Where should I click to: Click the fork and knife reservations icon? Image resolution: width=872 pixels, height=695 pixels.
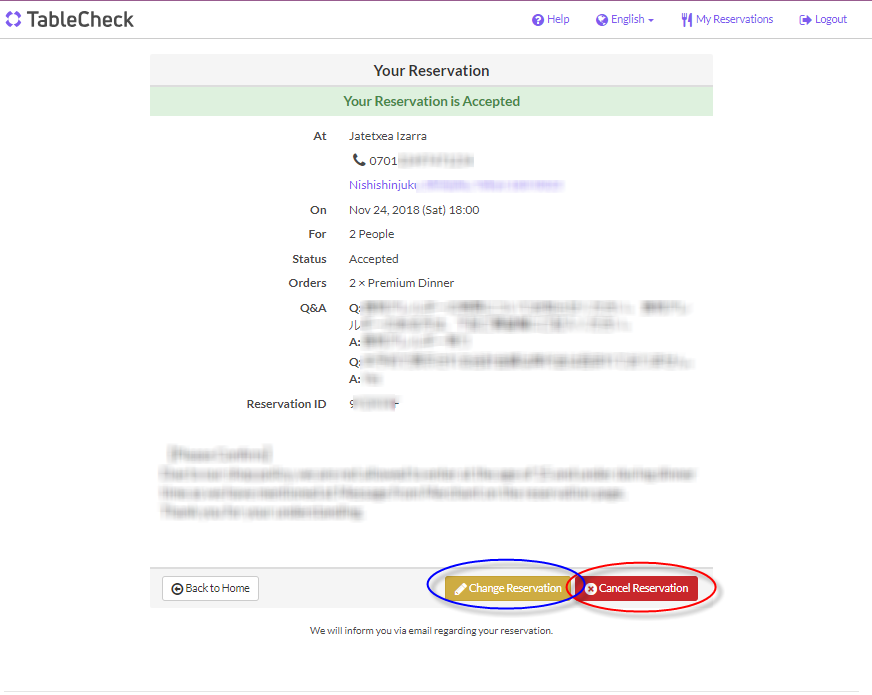click(686, 20)
